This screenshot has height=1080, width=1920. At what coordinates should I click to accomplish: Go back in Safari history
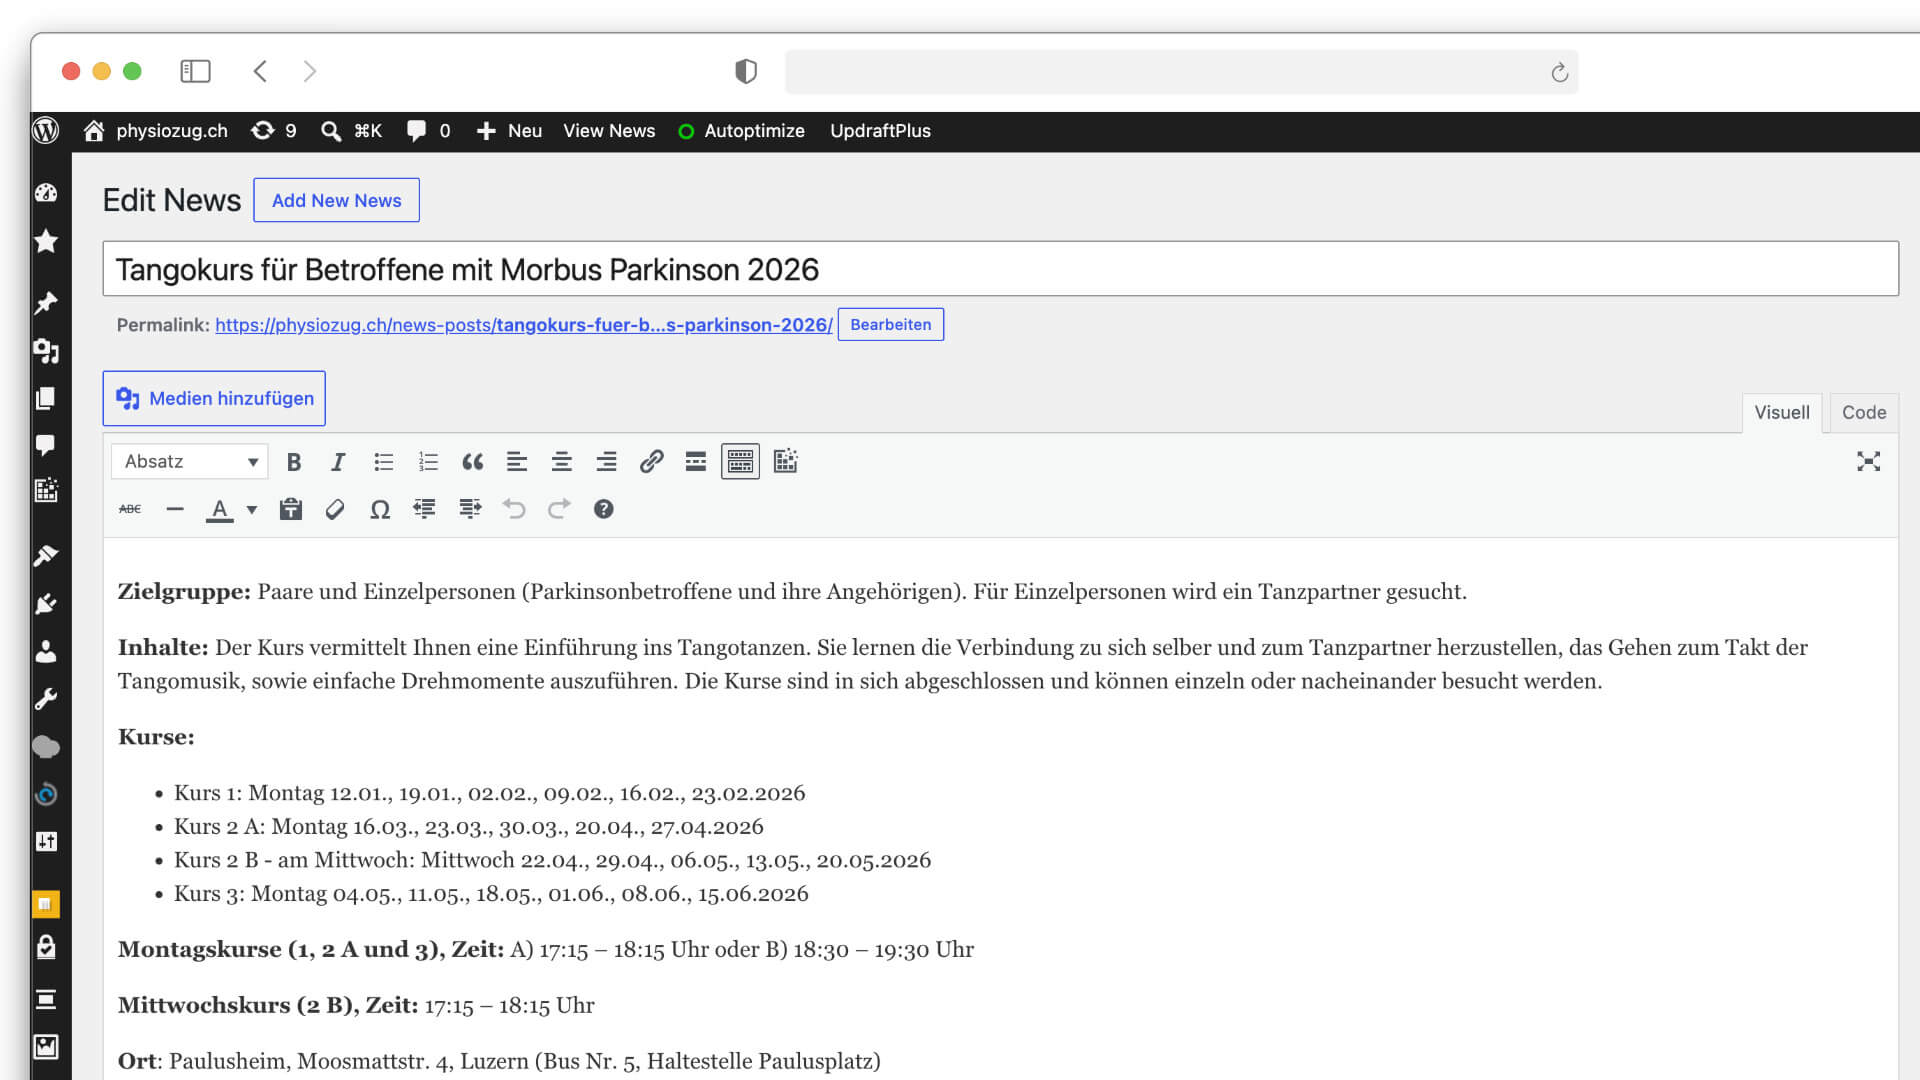click(x=260, y=71)
